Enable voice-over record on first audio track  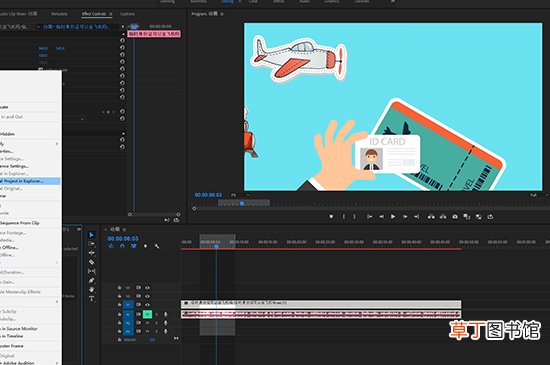coord(166,314)
